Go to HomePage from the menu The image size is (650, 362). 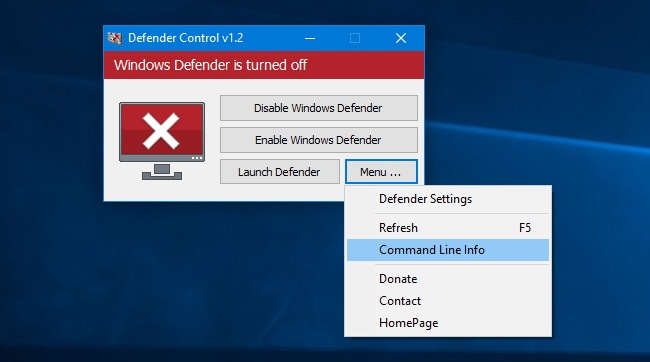click(x=448, y=323)
